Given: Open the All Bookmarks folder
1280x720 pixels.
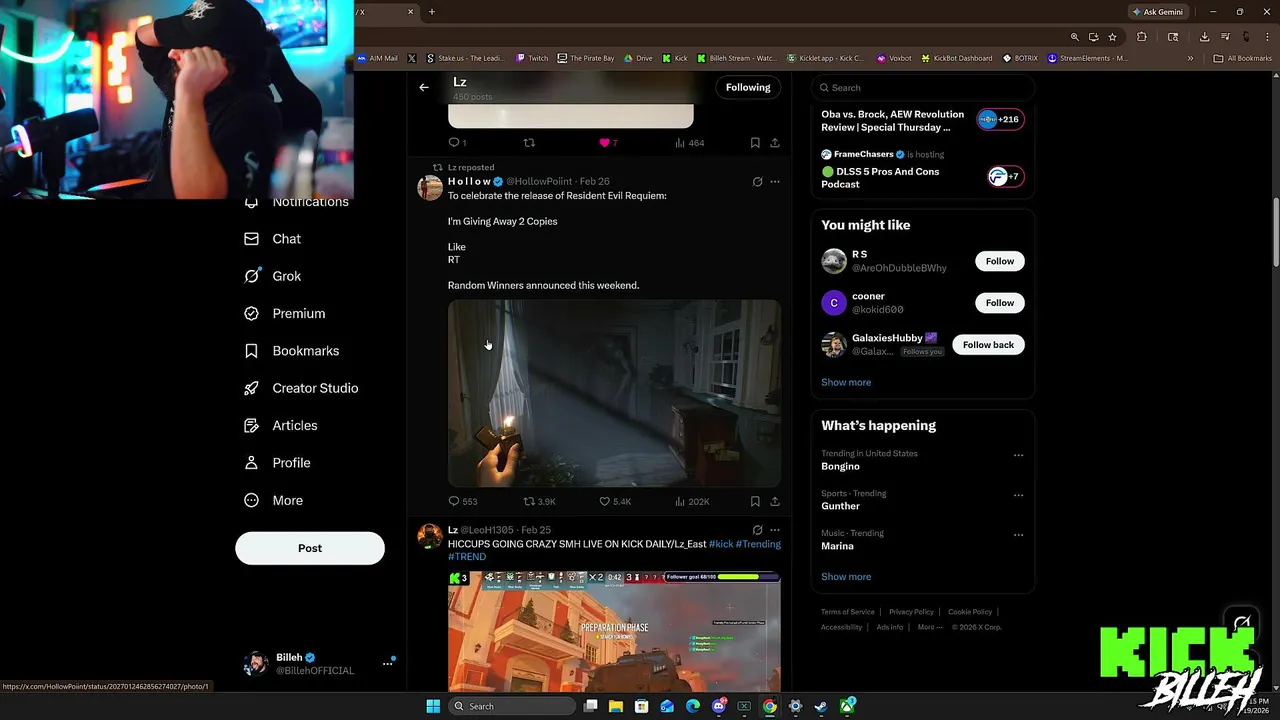Looking at the screenshot, I should click(x=1242, y=58).
